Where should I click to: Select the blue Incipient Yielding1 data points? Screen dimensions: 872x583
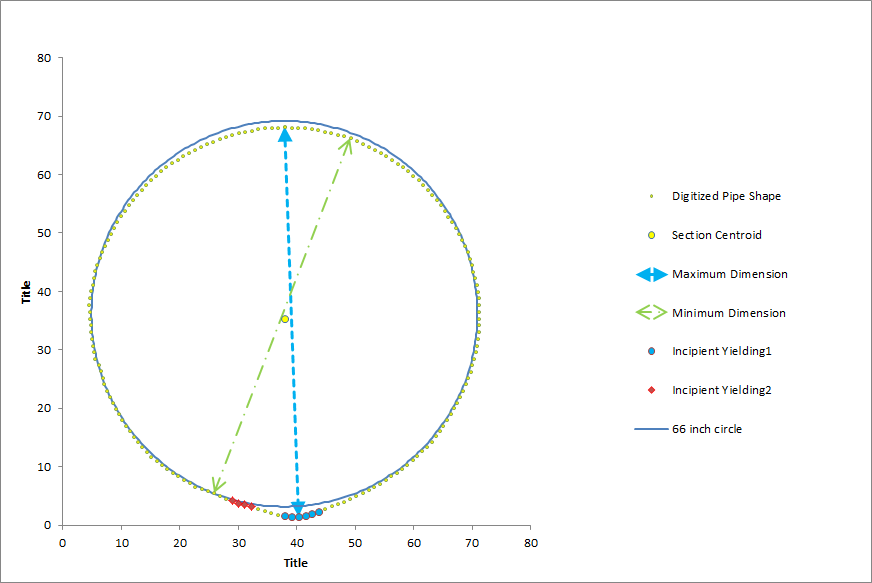point(302,515)
